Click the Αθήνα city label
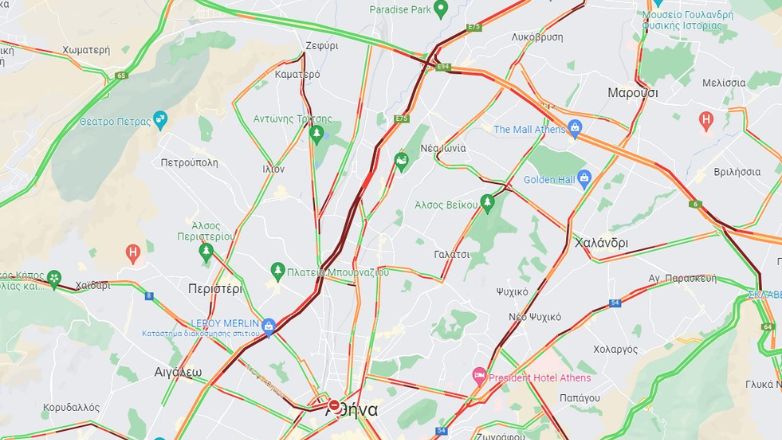 (352, 410)
